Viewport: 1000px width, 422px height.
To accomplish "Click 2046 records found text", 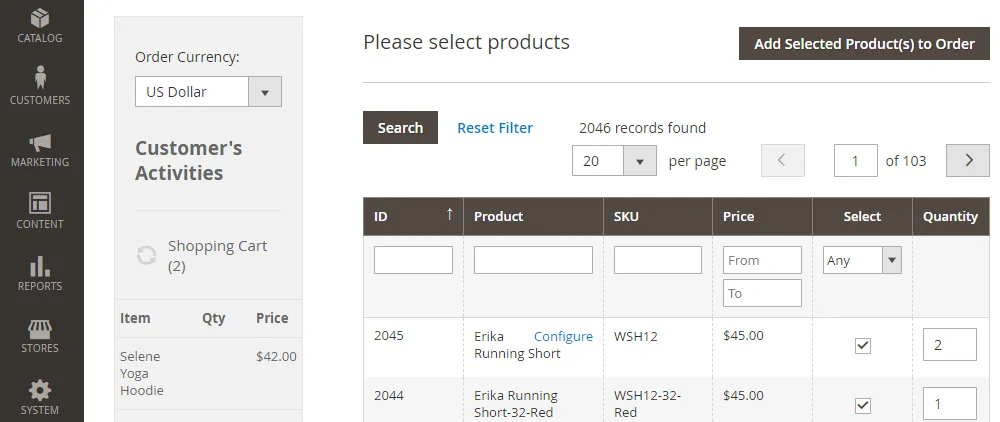I will [642, 127].
